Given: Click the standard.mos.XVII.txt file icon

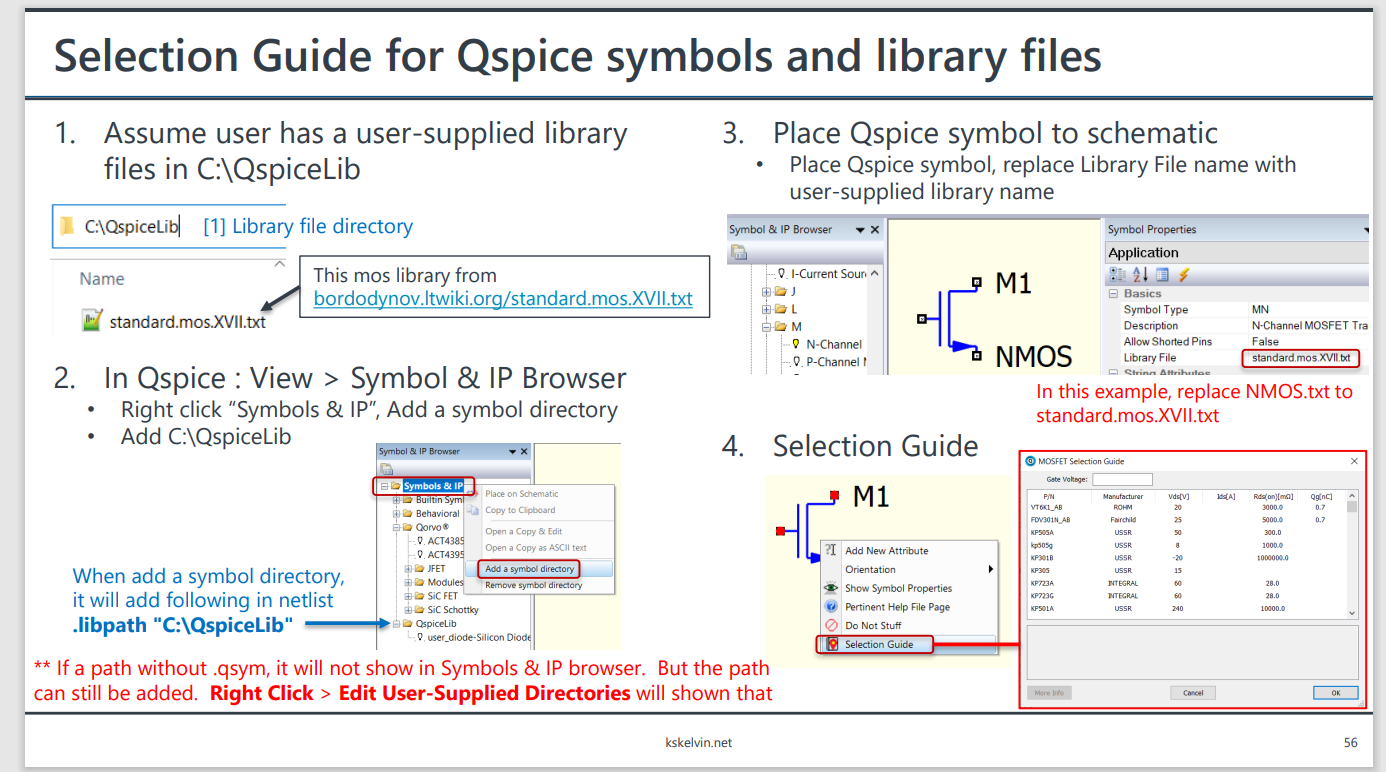Looking at the screenshot, I should [x=92, y=321].
